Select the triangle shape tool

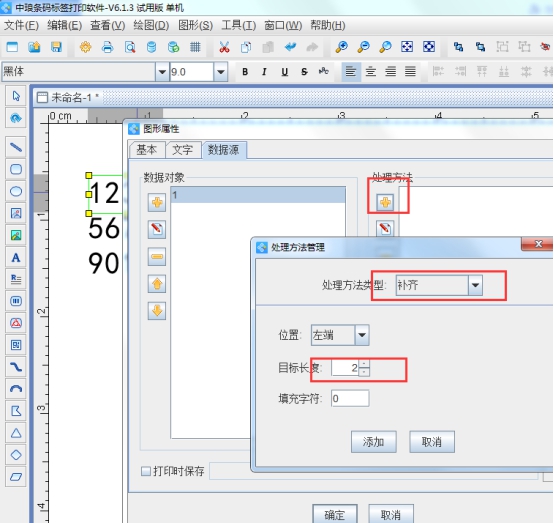(16, 433)
